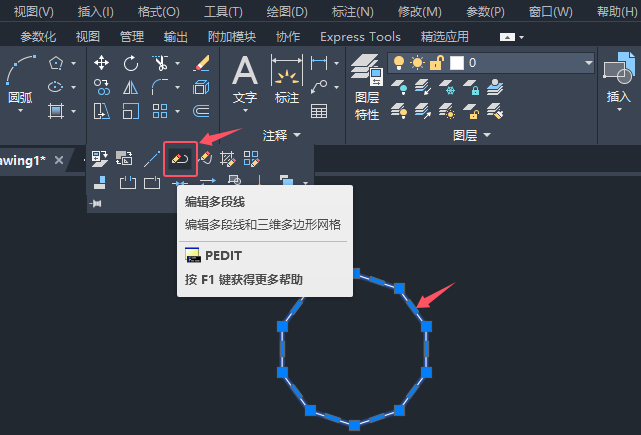This screenshot has width=641, height=435.
Task: Click the Linear dimension icon
Action: [319, 63]
